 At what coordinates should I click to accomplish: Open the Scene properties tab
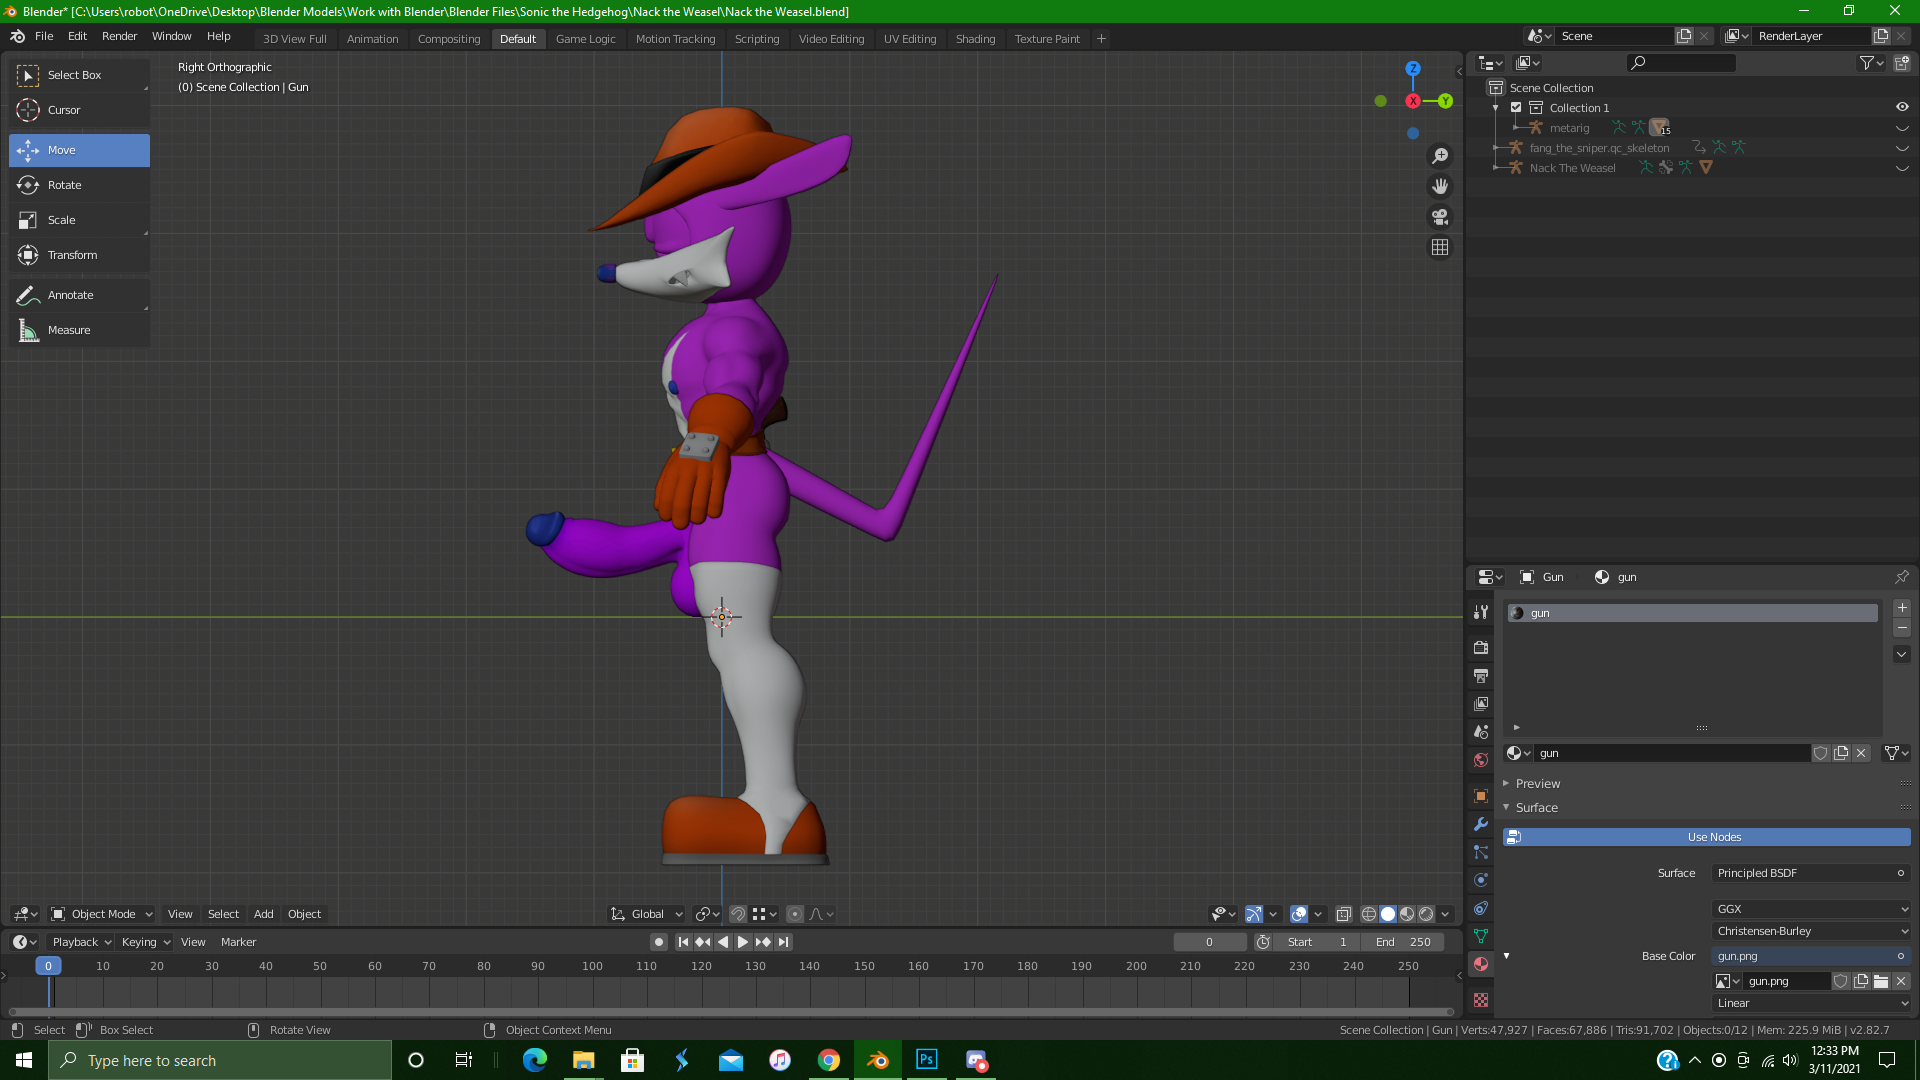[1481, 732]
